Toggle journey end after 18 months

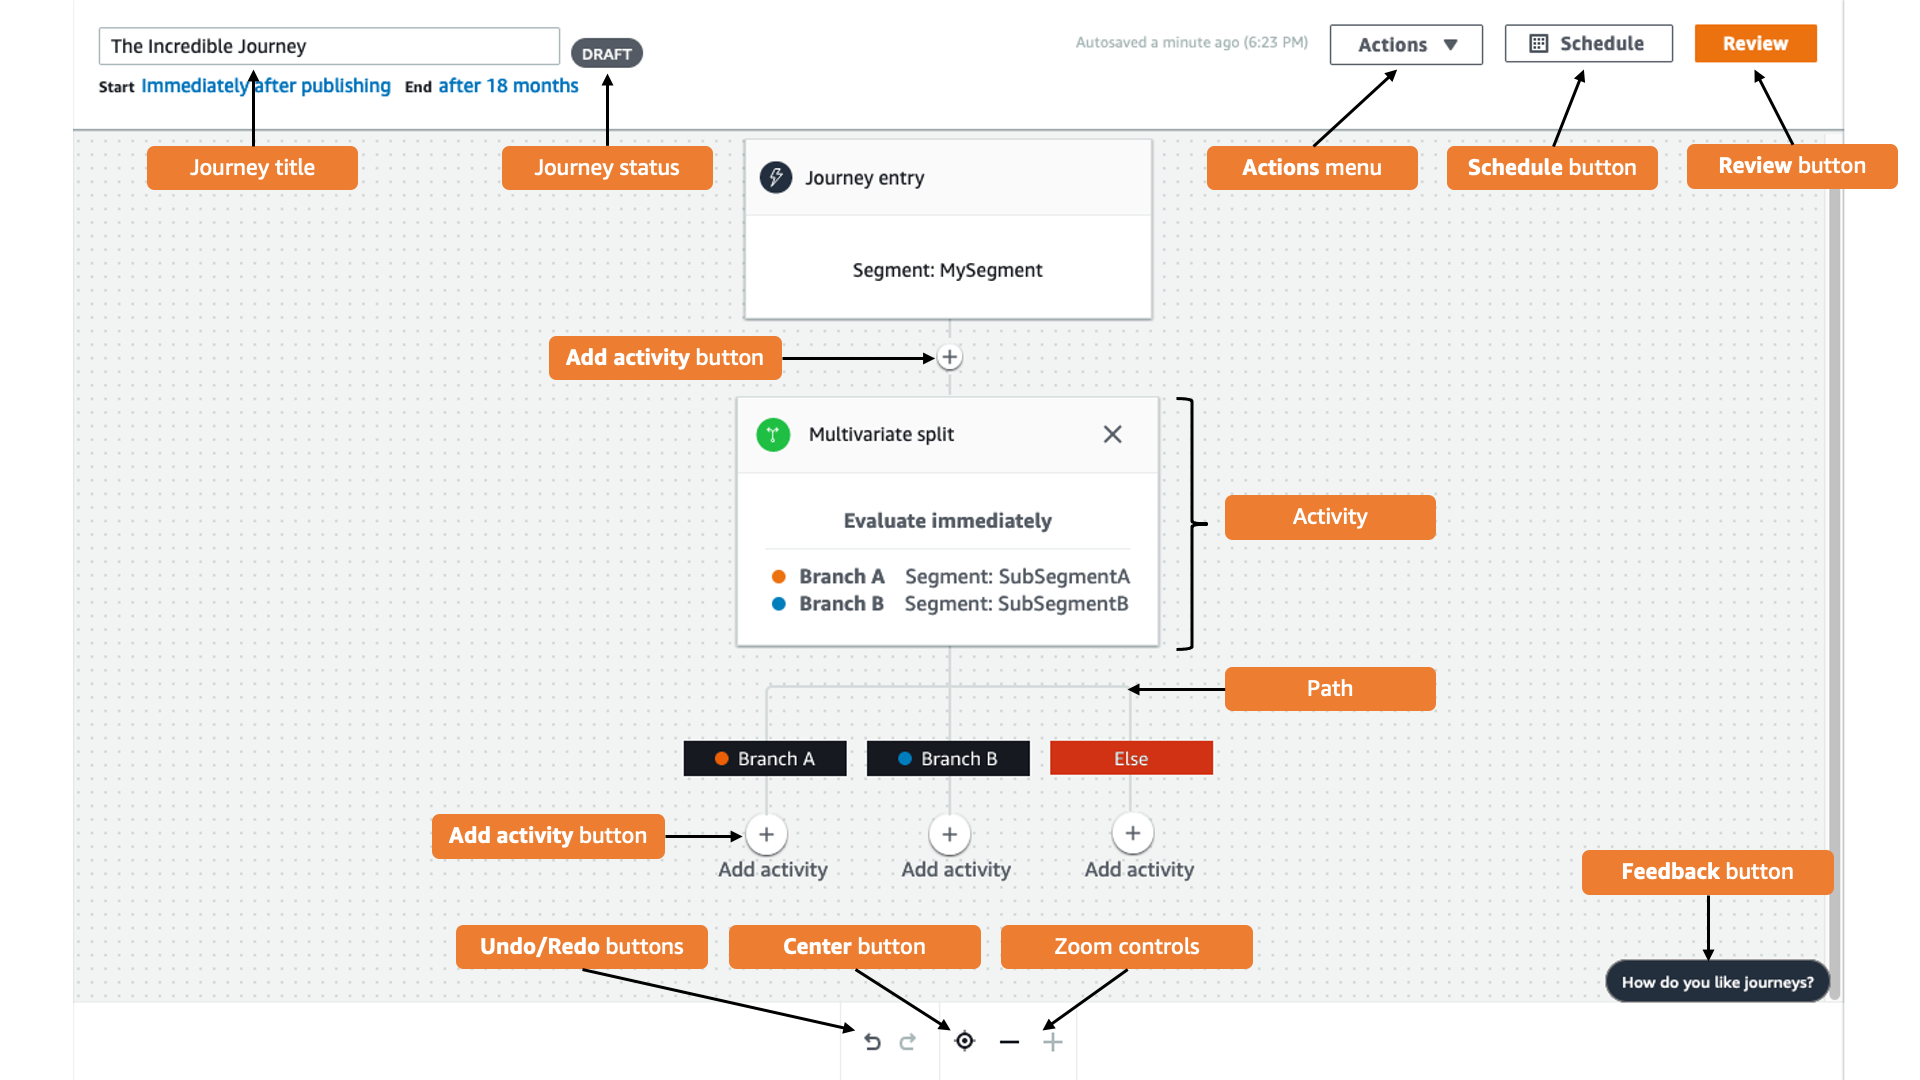point(510,86)
